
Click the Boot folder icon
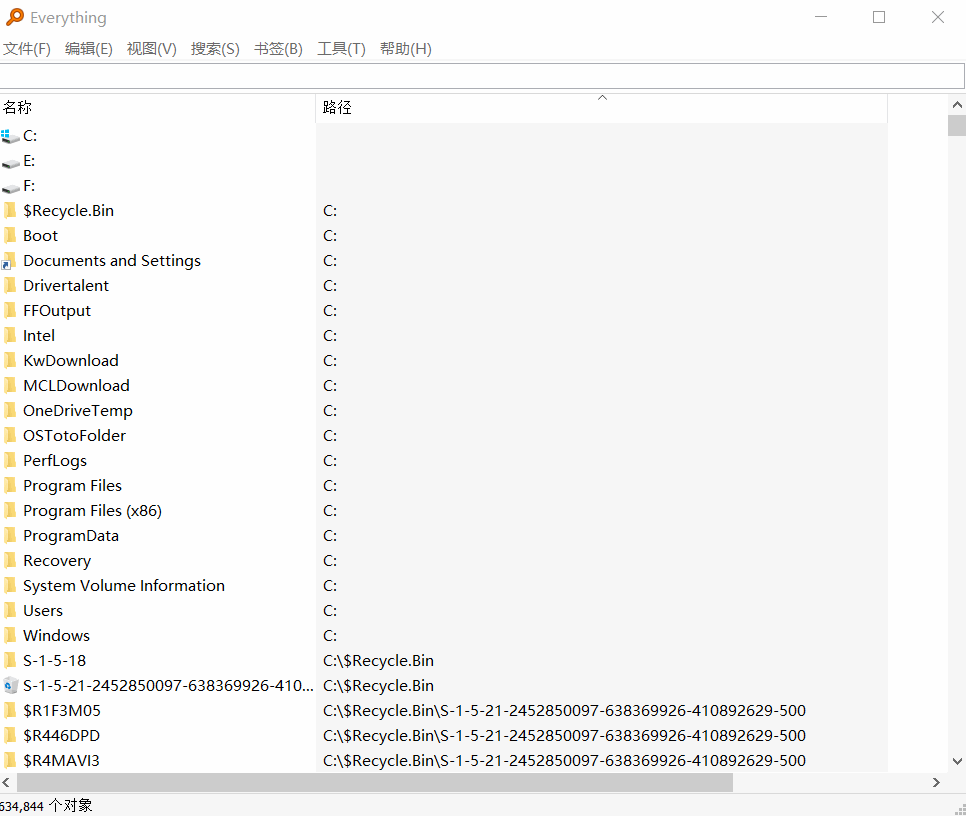click(10, 236)
